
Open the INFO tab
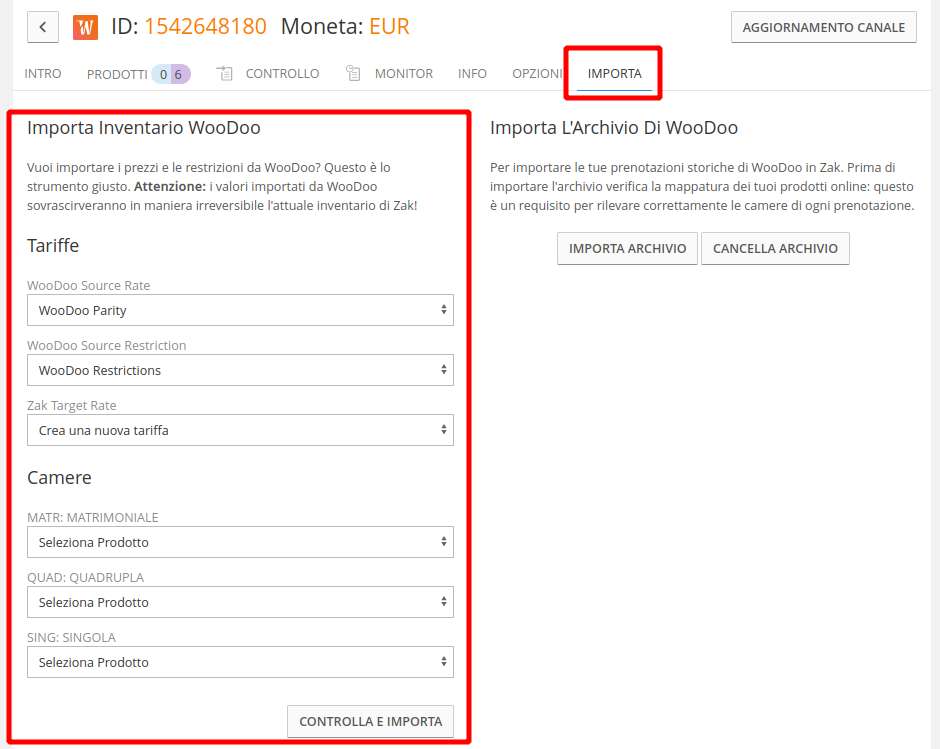click(472, 74)
